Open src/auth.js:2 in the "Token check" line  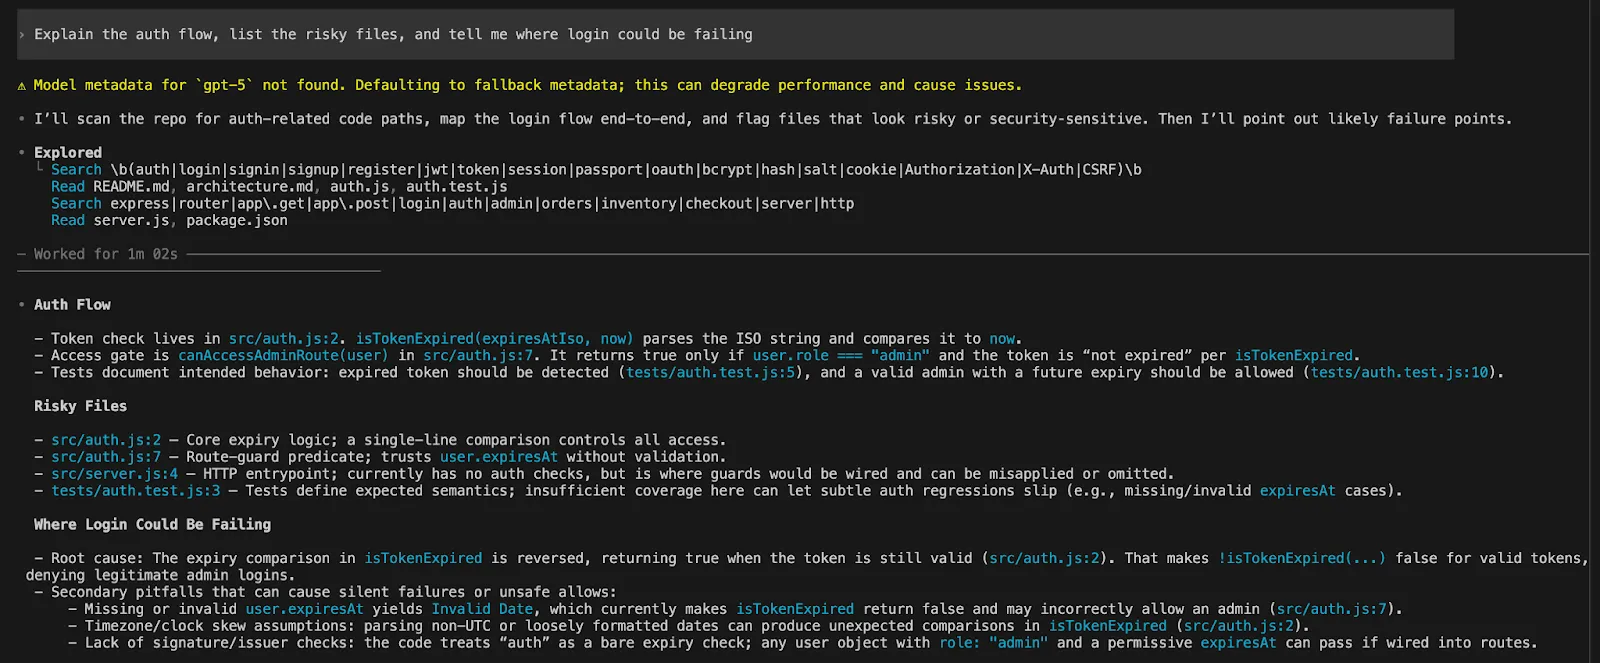284,339
